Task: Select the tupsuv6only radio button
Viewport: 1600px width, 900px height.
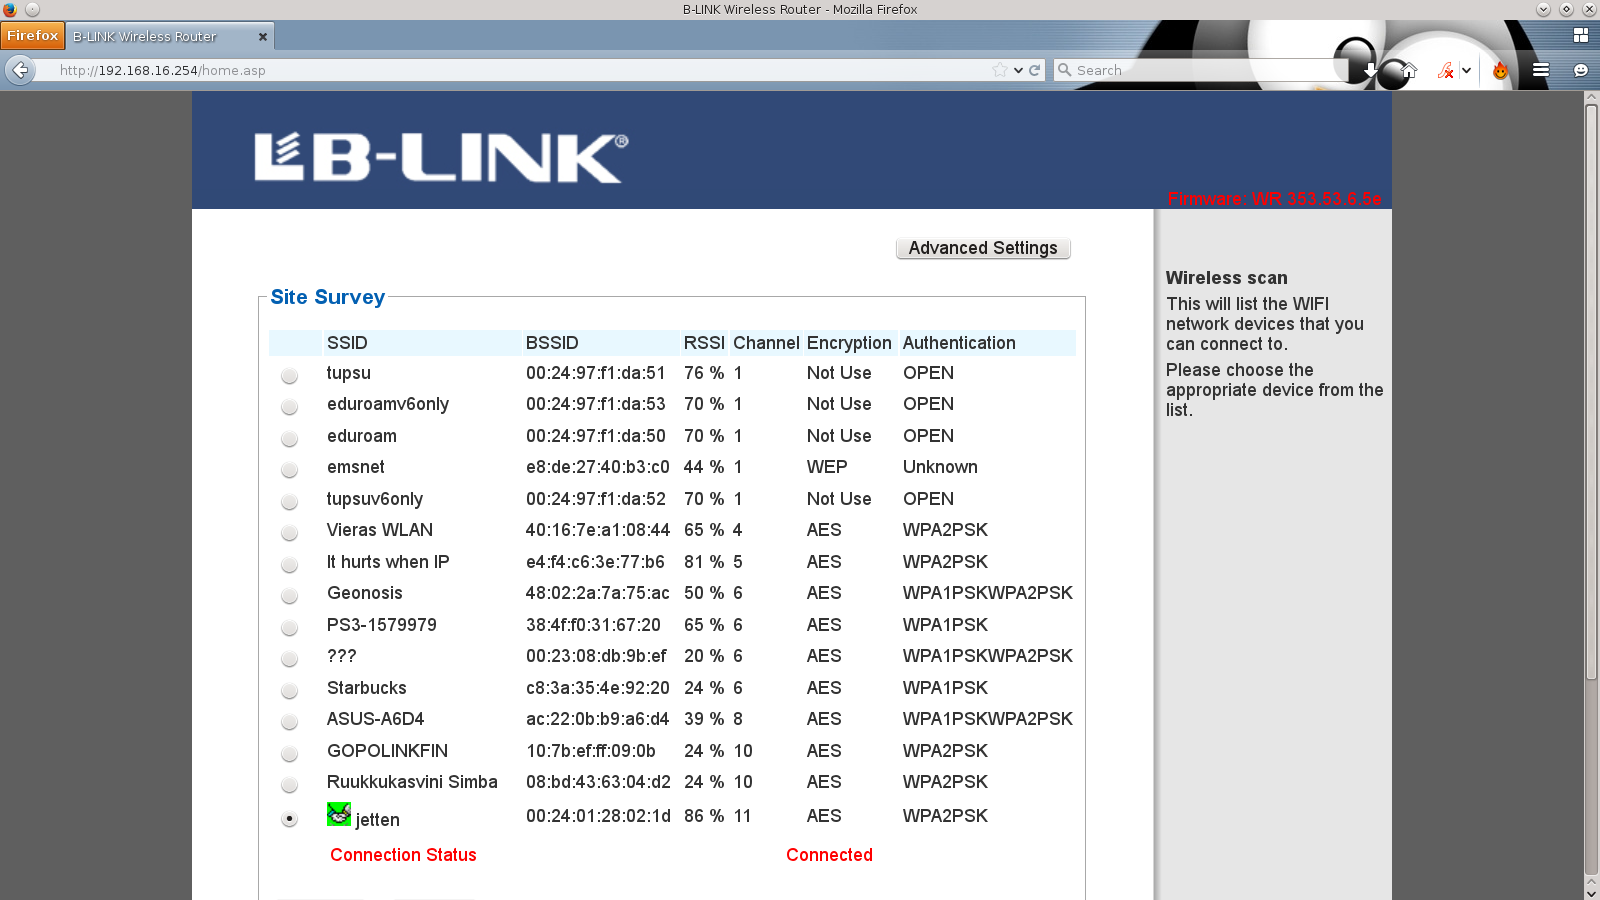Action: (289, 502)
